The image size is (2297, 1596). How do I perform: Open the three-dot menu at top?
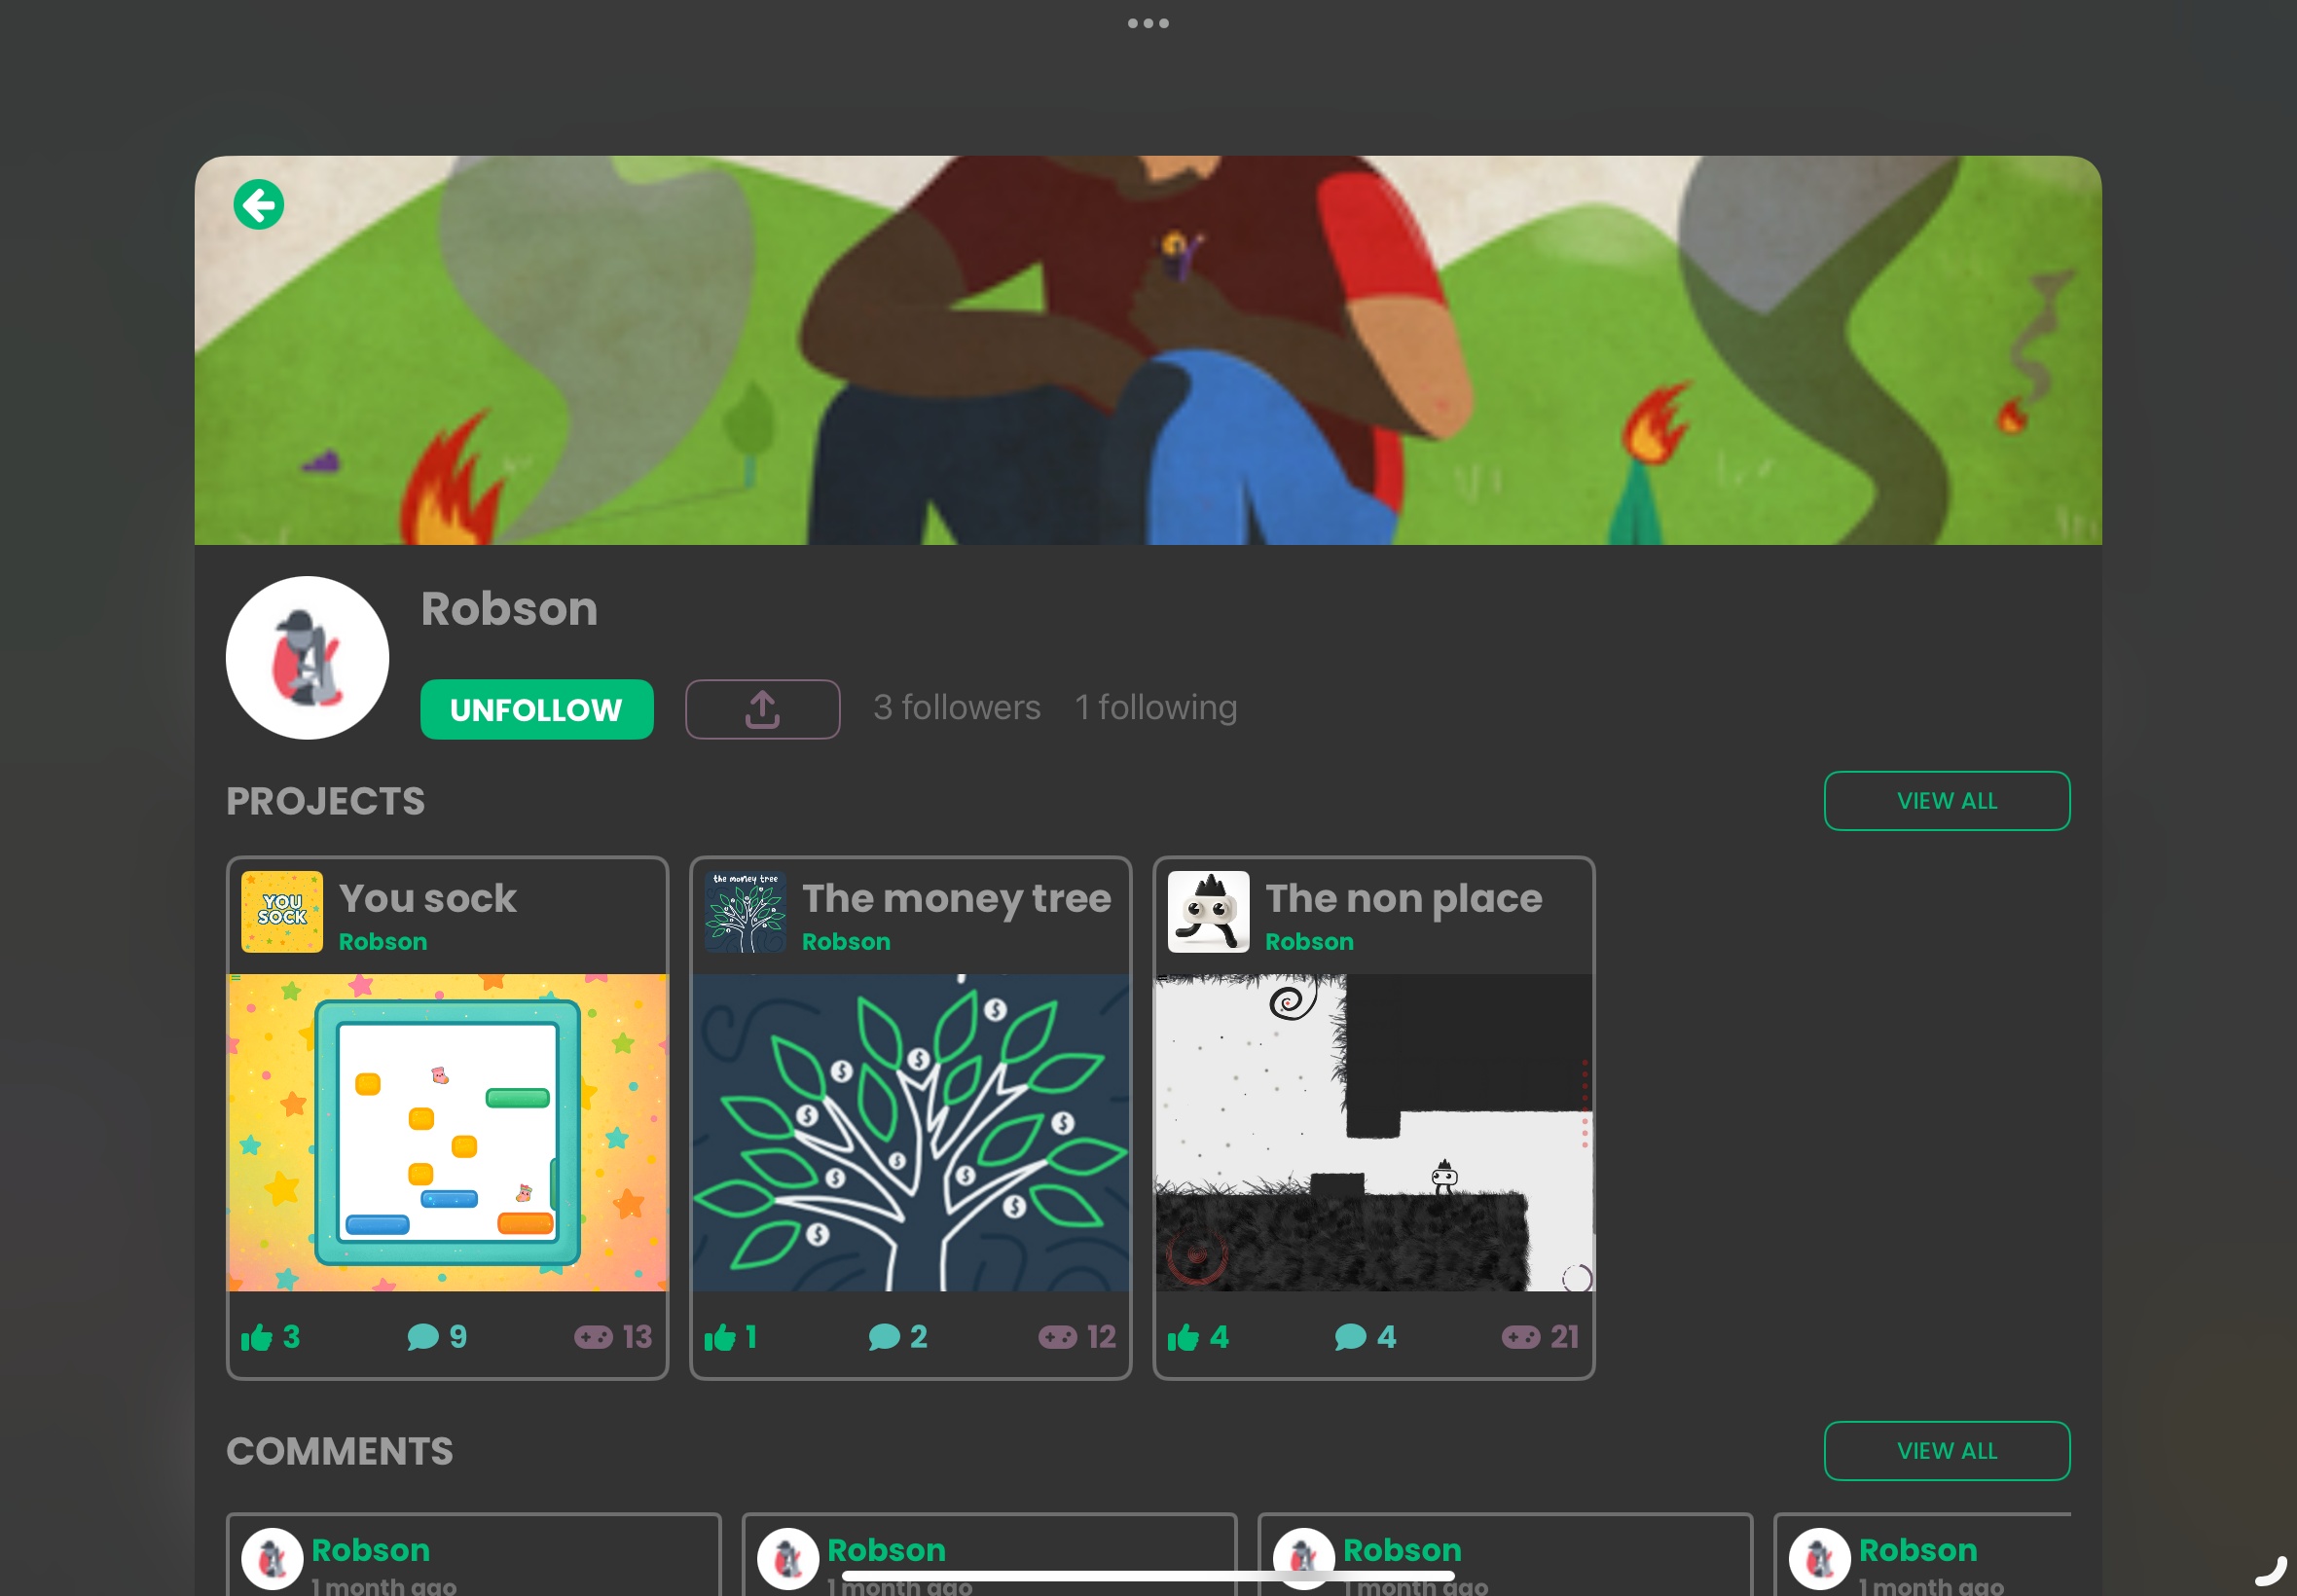1148,23
